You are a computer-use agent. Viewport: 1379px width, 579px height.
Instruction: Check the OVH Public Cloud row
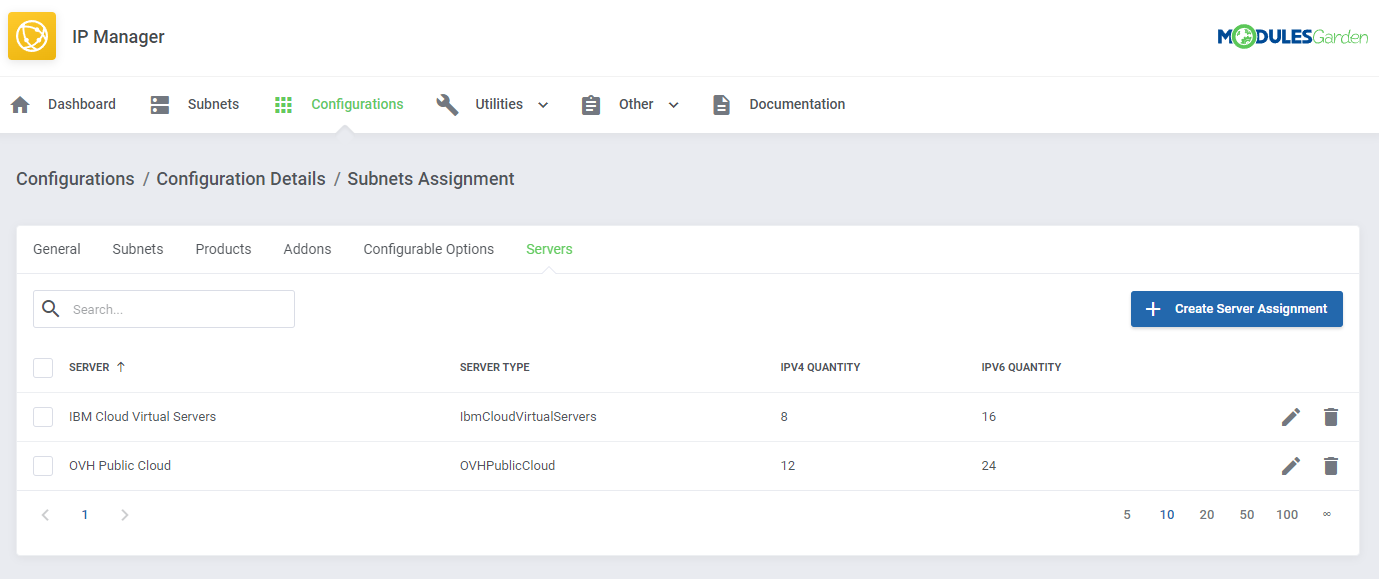43,465
